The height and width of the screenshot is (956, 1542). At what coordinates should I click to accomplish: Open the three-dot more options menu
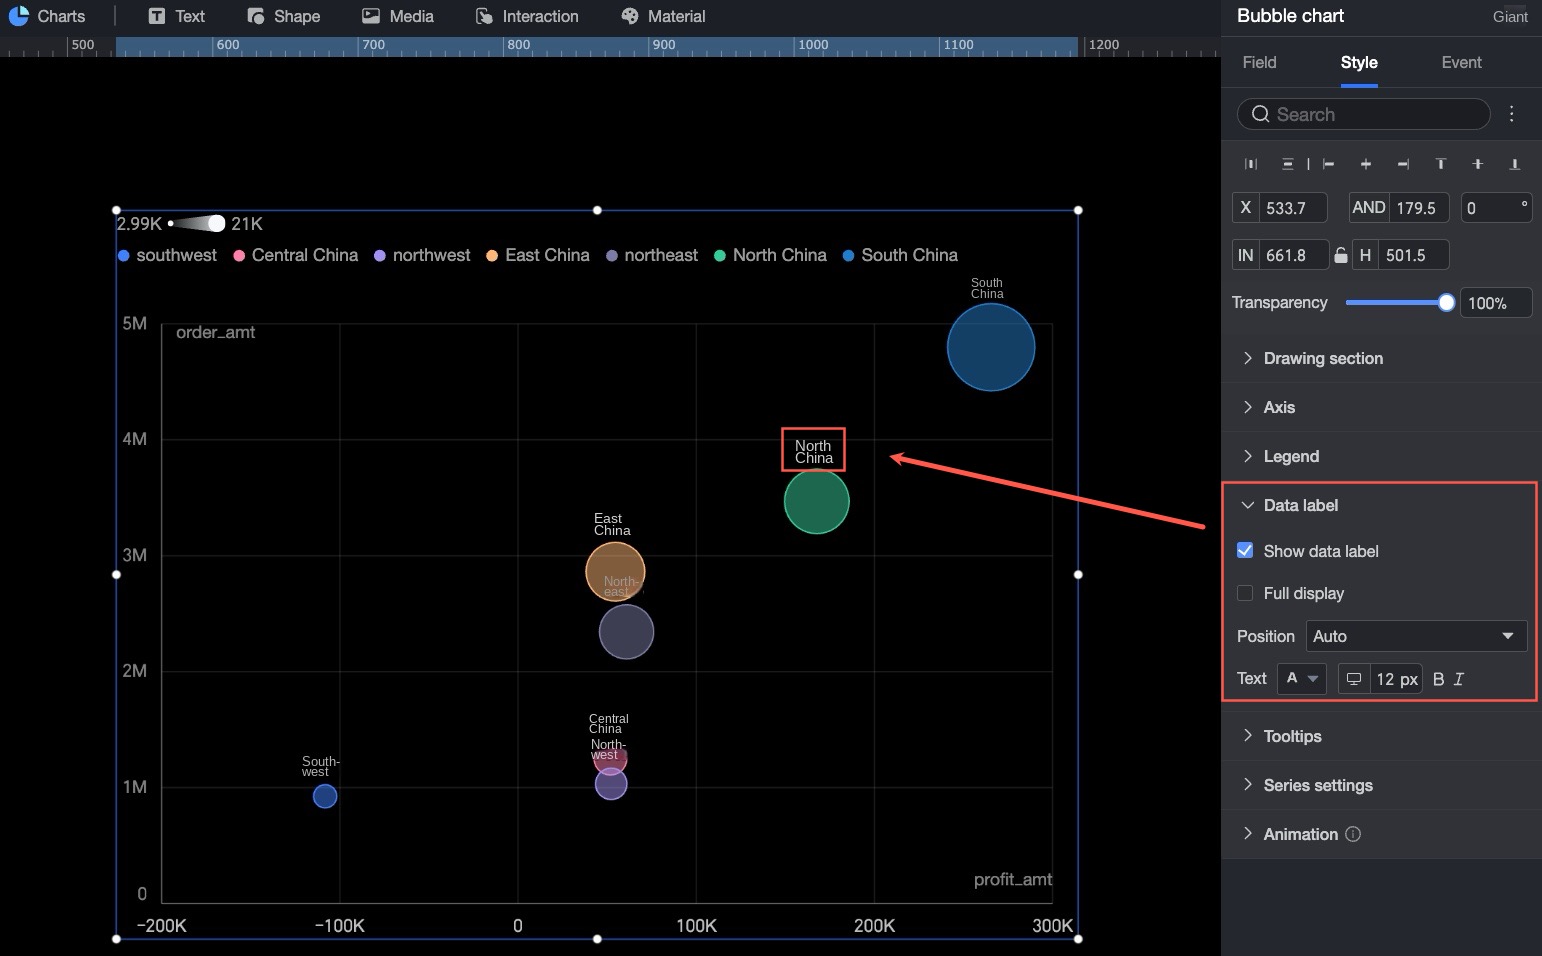coord(1512,114)
